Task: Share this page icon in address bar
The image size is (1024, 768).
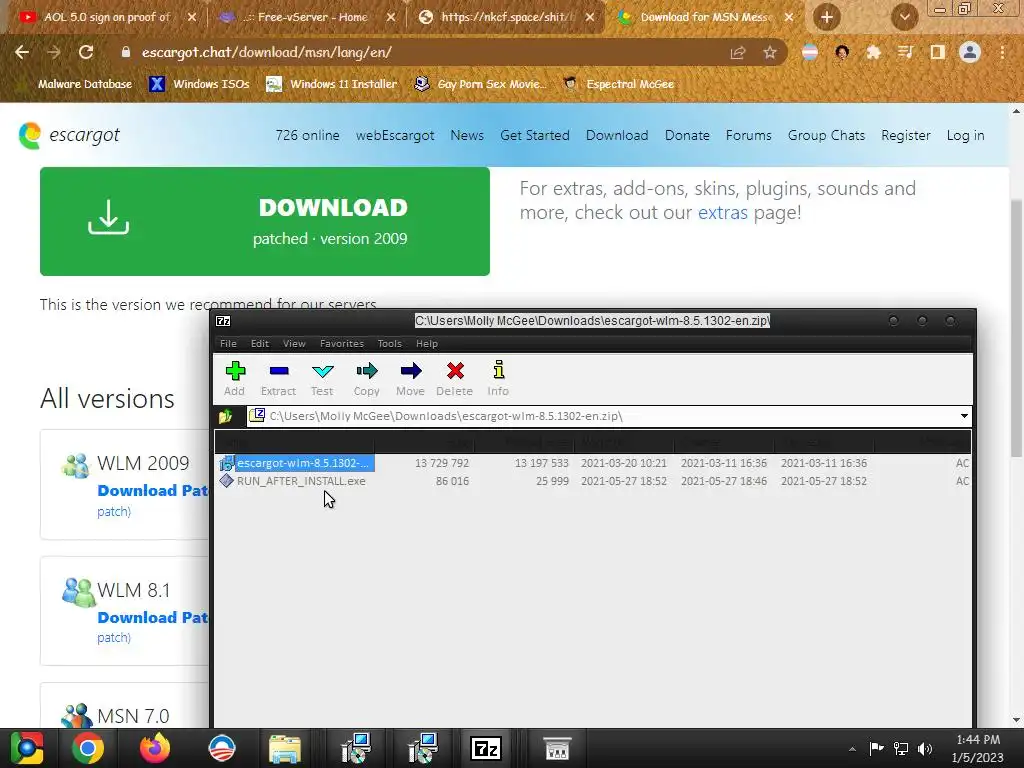Action: (x=737, y=53)
